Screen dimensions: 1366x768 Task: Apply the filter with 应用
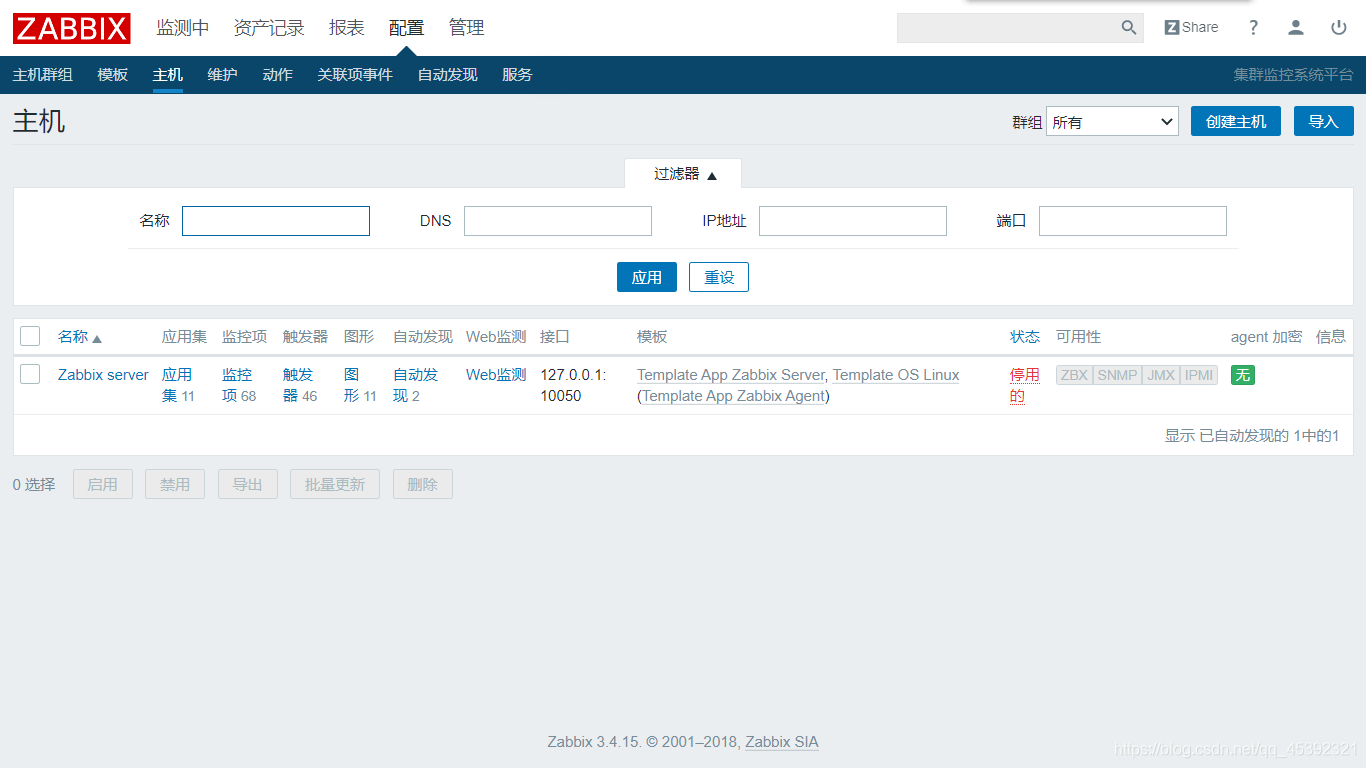coord(647,277)
